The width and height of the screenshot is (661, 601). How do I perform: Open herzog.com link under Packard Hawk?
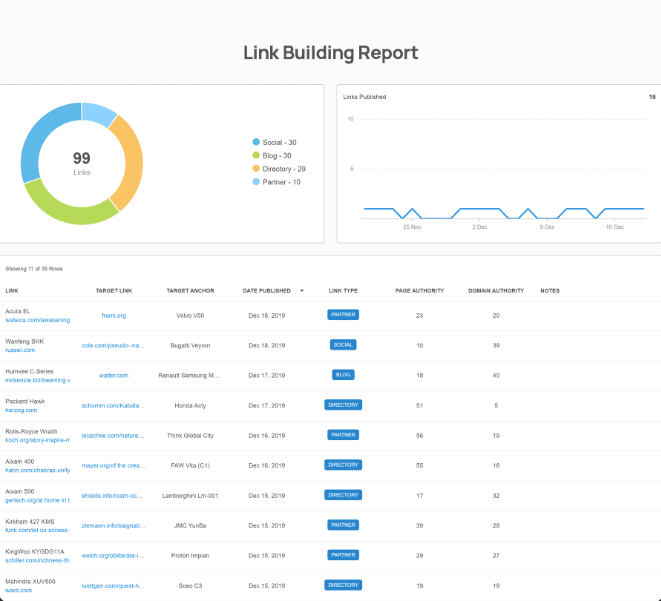21,410
